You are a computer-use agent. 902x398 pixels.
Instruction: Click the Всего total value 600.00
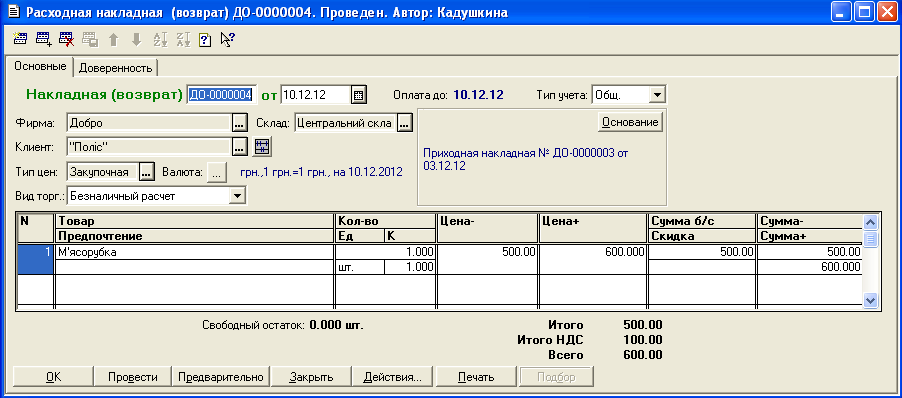click(x=643, y=355)
